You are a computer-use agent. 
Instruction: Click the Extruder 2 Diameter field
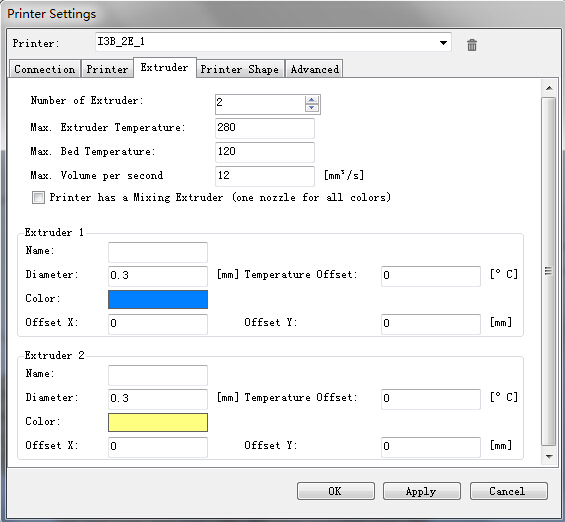[x=158, y=399]
